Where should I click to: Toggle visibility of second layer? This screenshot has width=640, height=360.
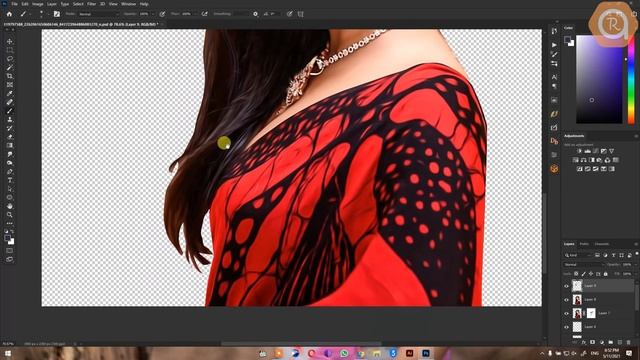[567, 300]
